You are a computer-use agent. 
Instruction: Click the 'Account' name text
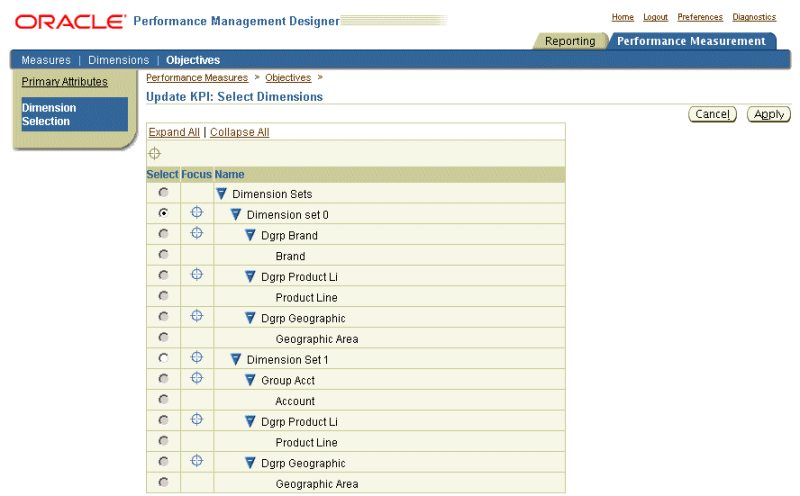pos(295,401)
